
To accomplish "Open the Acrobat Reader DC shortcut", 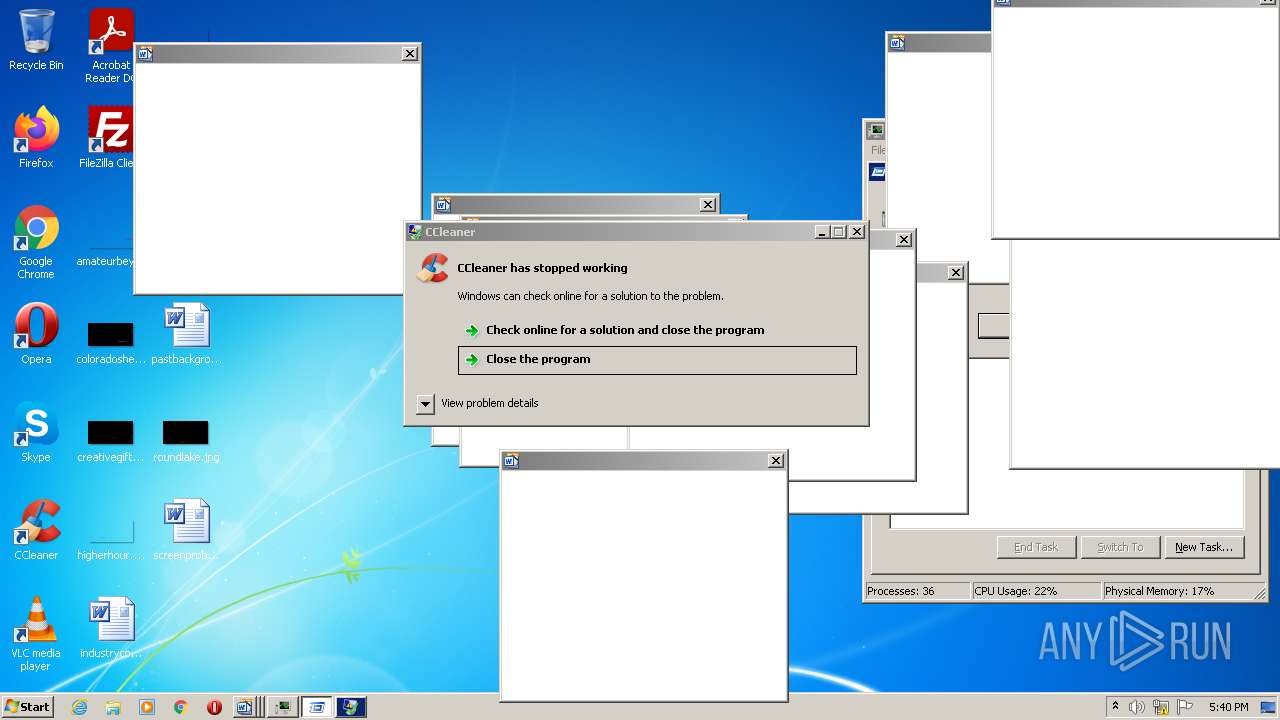I will (110, 46).
